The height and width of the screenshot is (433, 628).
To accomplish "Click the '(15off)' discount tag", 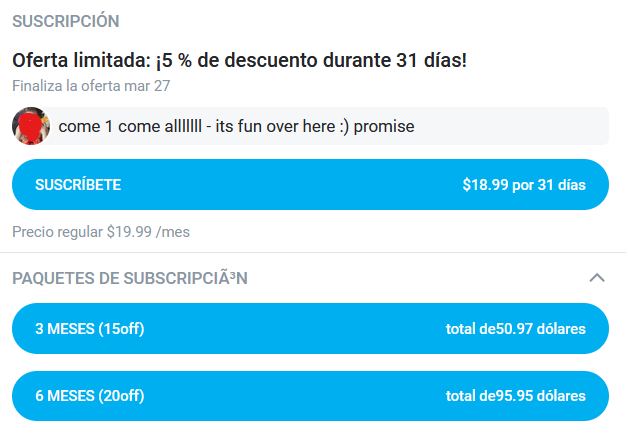I will click(121, 329).
